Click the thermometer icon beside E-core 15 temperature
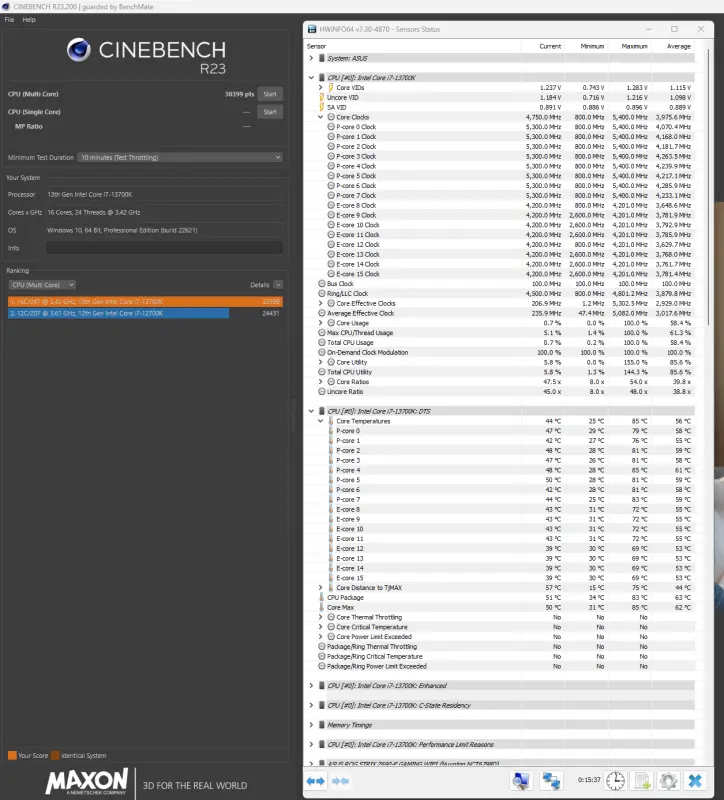The image size is (724, 800). pyautogui.click(x=331, y=578)
